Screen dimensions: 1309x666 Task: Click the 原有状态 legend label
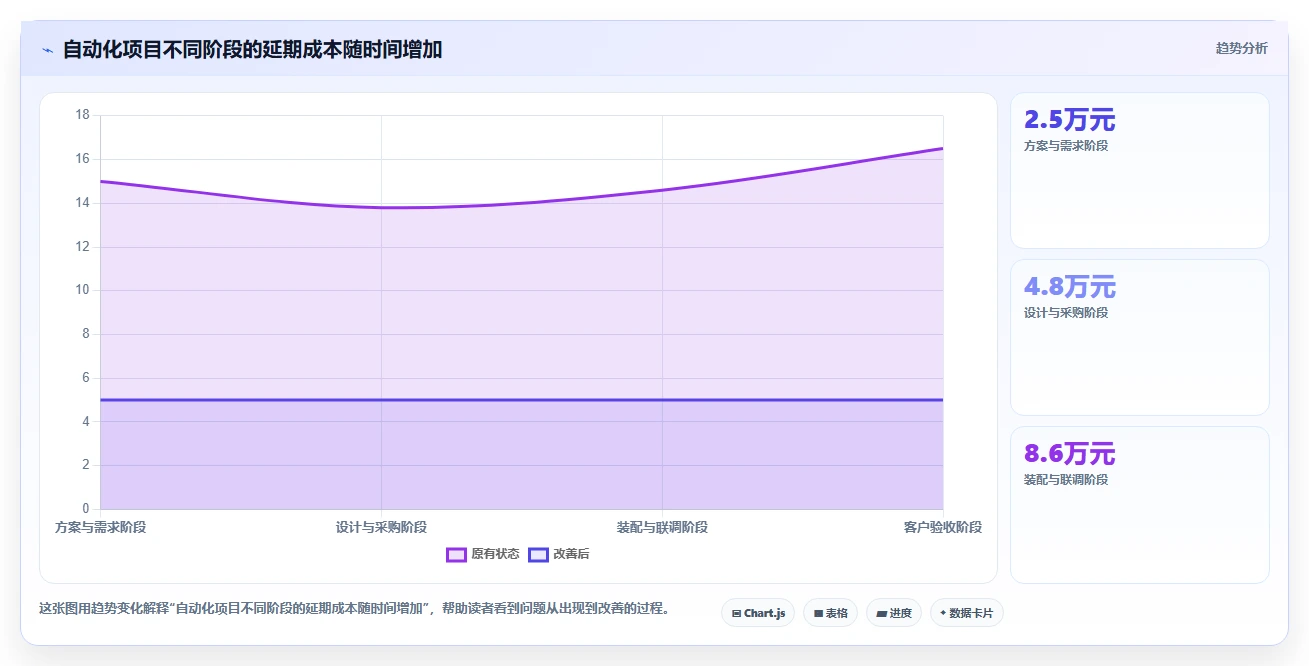(495, 554)
